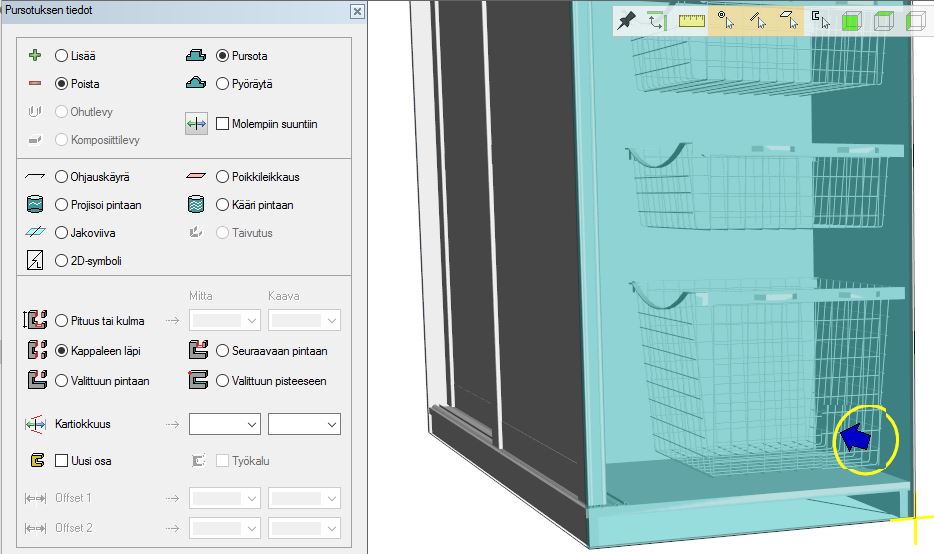This screenshot has width=934, height=554.
Task: Select the Pyöräytä radio button
Action: (x=222, y=83)
